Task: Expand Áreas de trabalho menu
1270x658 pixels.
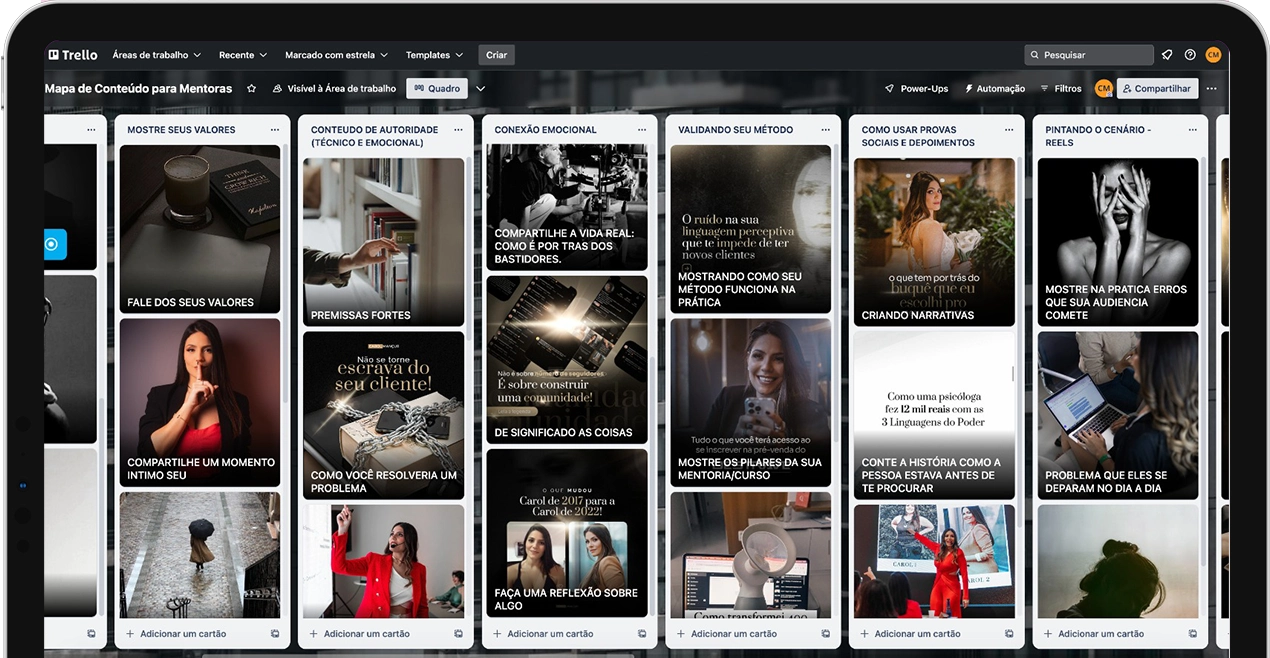Action: point(156,55)
